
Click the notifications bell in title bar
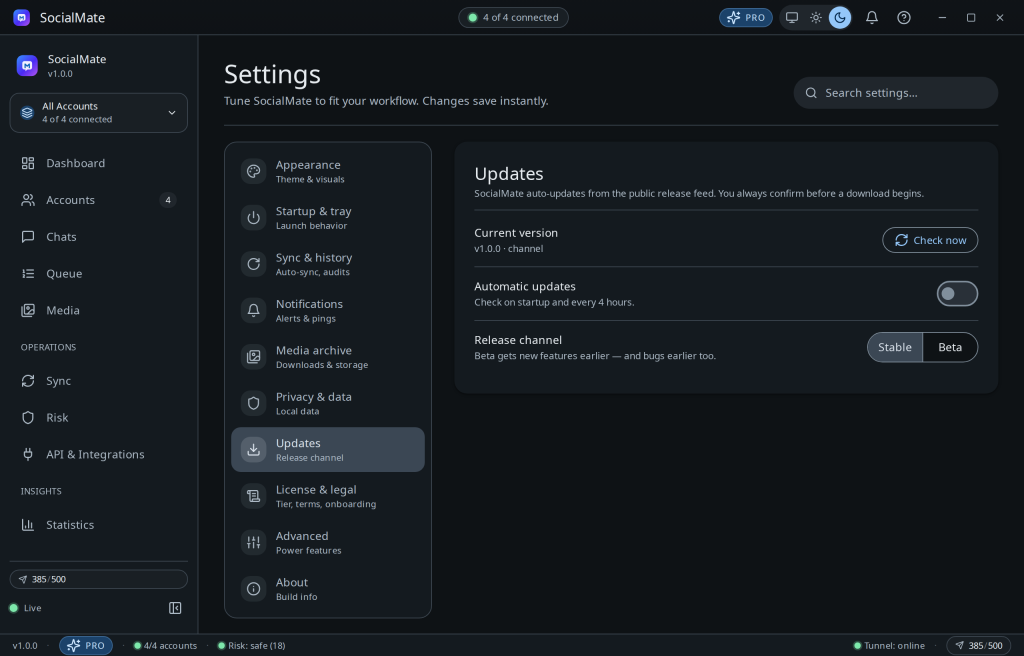pos(872,18)
